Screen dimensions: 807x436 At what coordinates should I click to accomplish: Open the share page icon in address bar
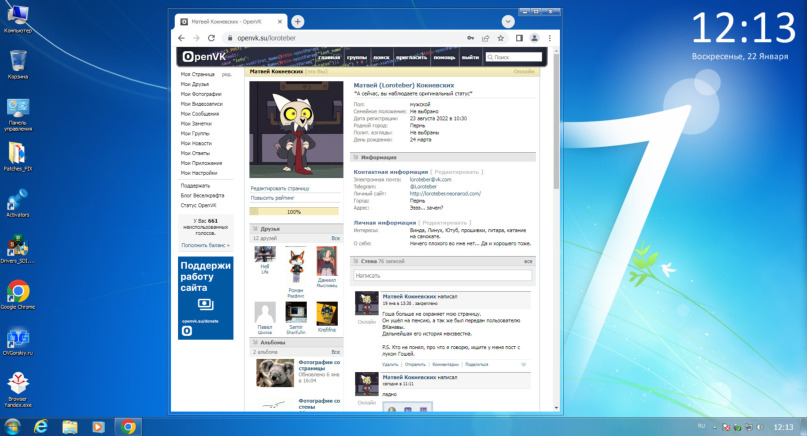[x=485, y=38]
